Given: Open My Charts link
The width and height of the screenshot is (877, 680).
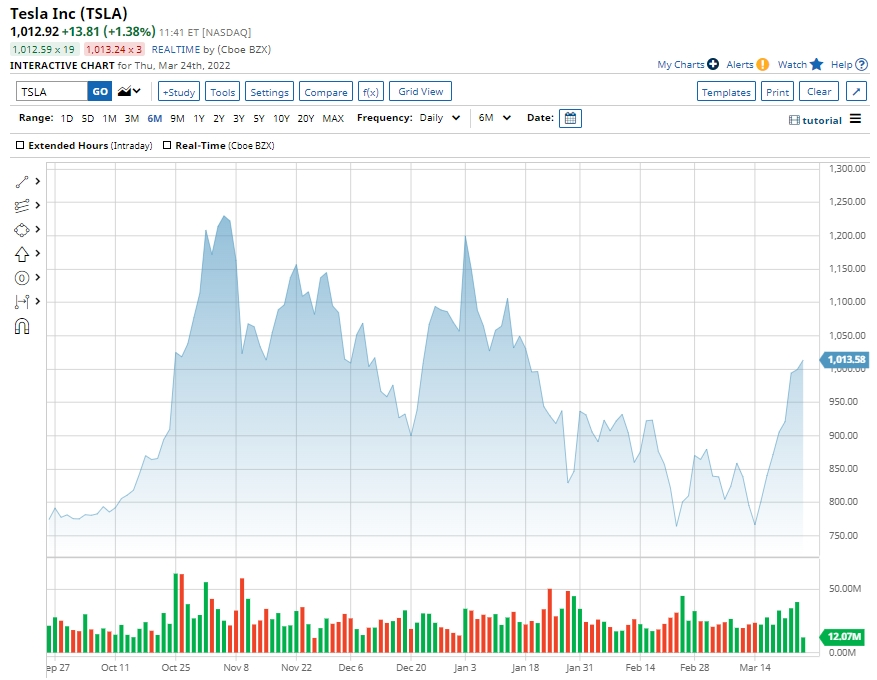Looking at the screenshot, I should tap(681, 64).
